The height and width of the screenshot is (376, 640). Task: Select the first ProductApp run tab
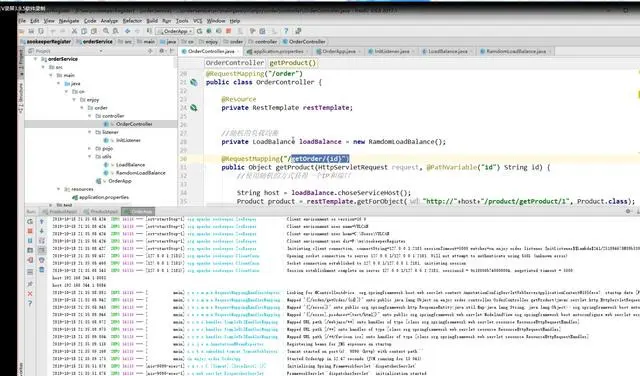[x=60, y=211]
